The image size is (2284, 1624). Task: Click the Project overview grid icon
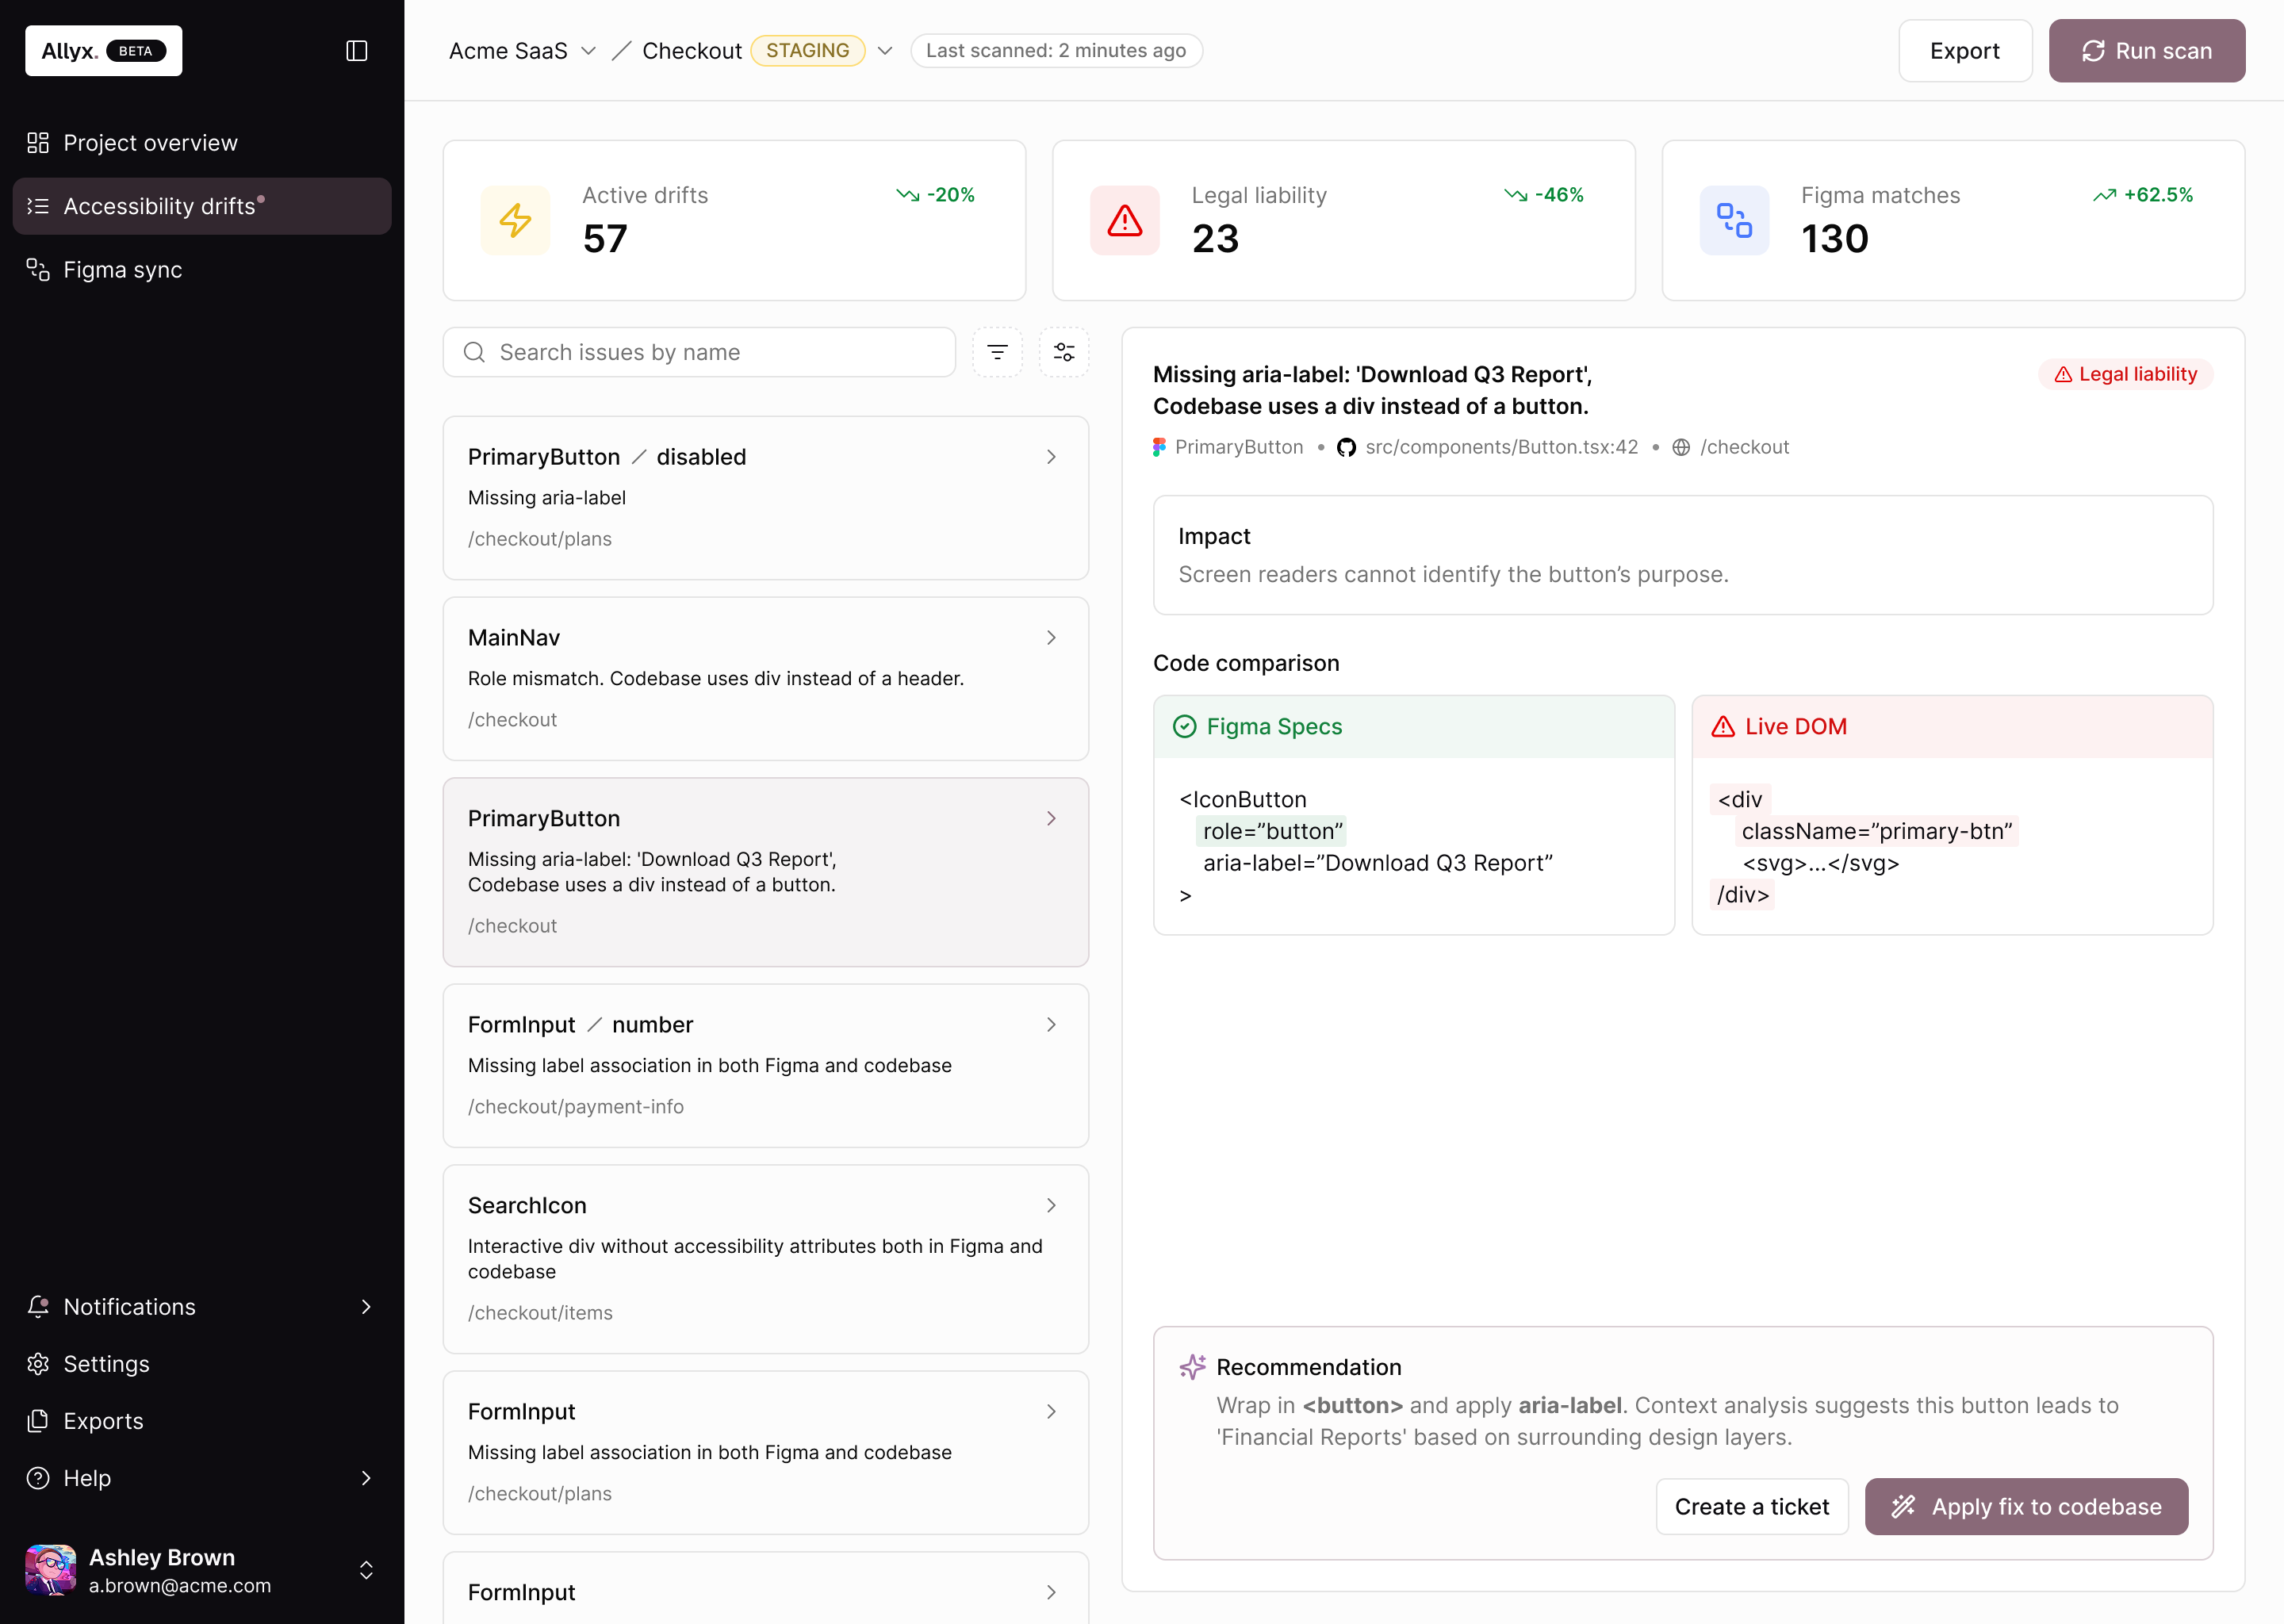pyautogui.click(x=38, y=143)
